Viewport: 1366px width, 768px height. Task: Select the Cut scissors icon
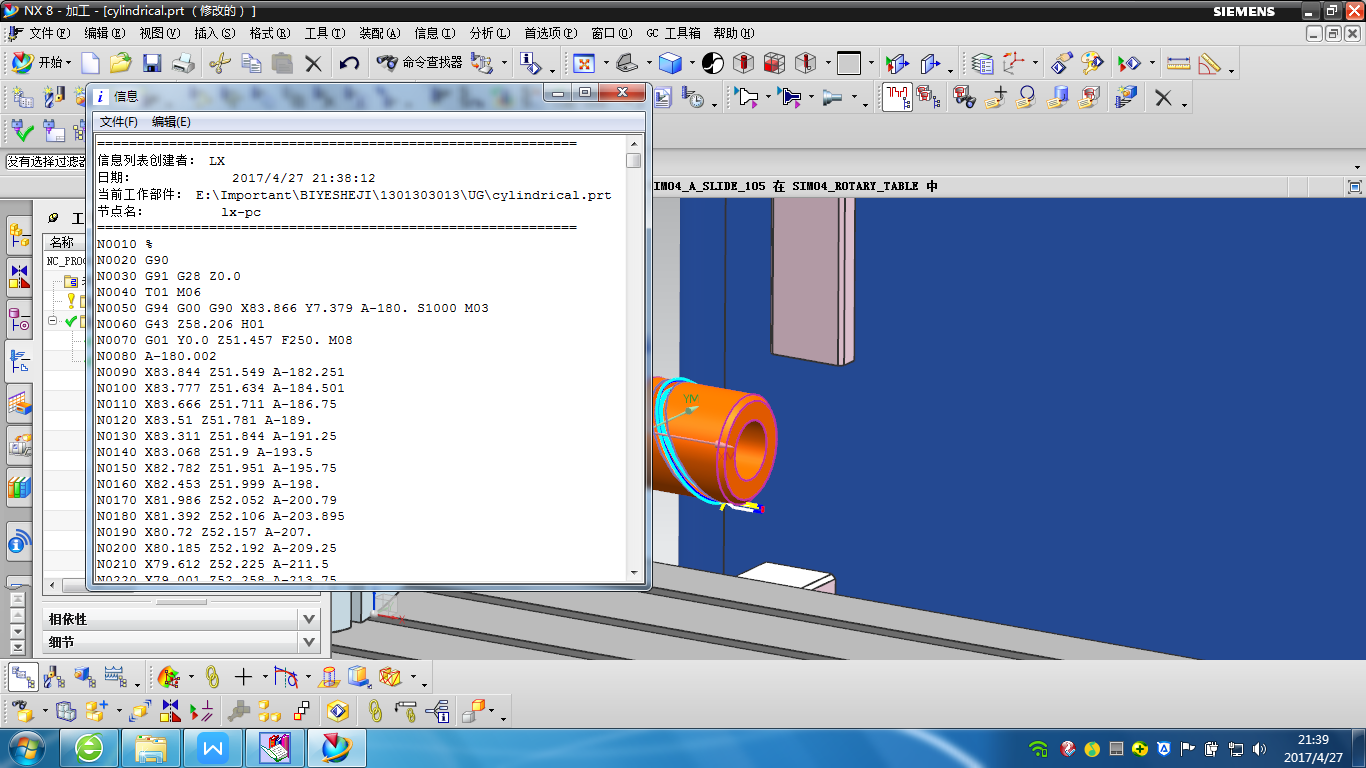click(x=220, y=63)
